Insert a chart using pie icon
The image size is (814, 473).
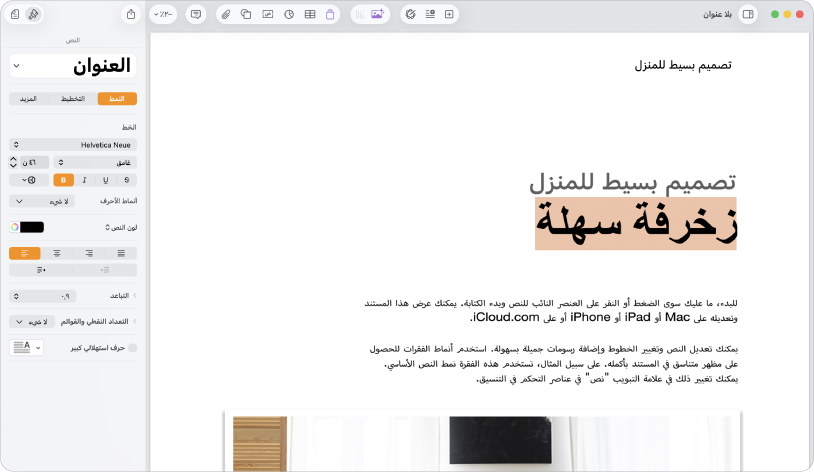point(289,15)
